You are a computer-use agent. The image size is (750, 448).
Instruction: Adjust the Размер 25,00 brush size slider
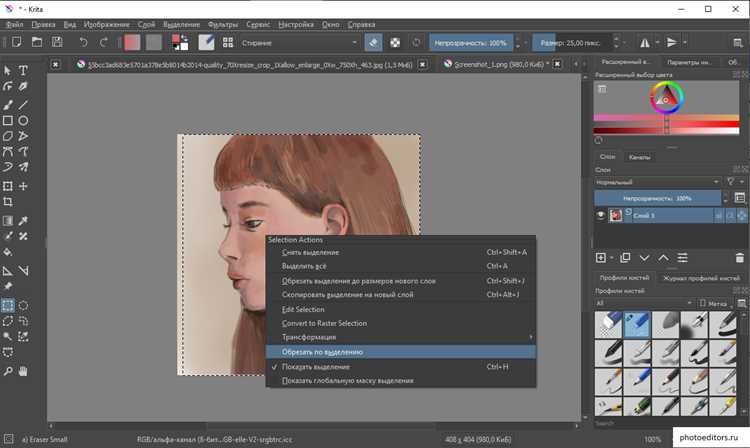coord(573,43)
